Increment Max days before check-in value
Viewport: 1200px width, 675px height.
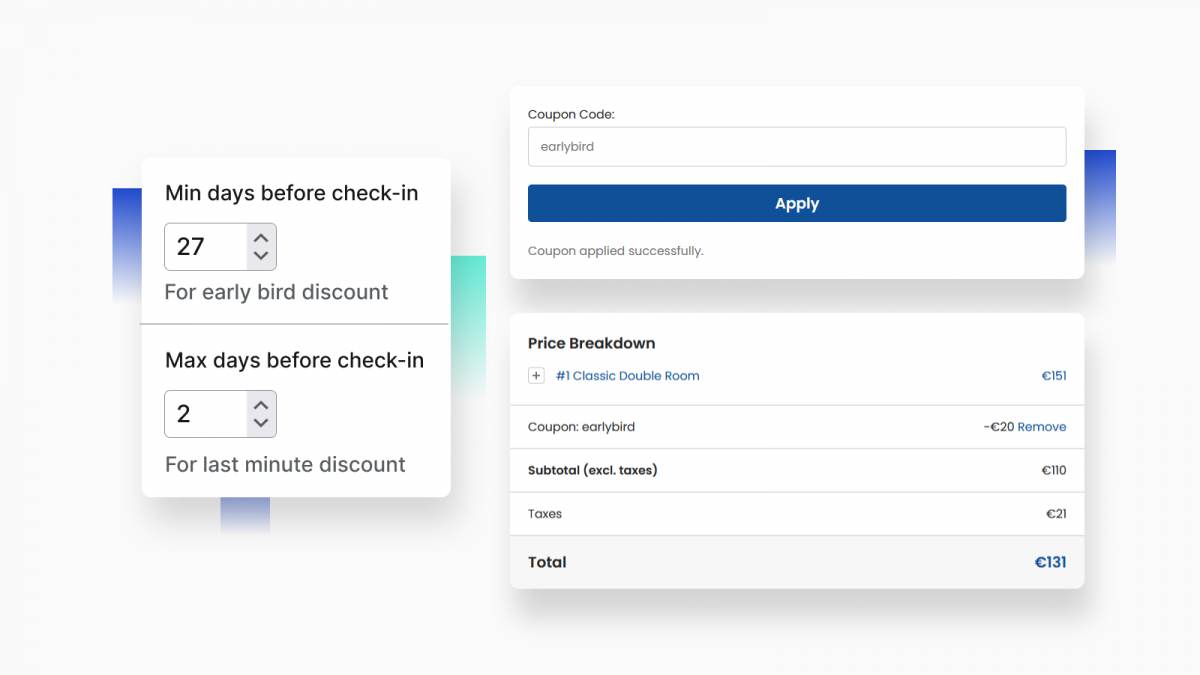(260, 404)
